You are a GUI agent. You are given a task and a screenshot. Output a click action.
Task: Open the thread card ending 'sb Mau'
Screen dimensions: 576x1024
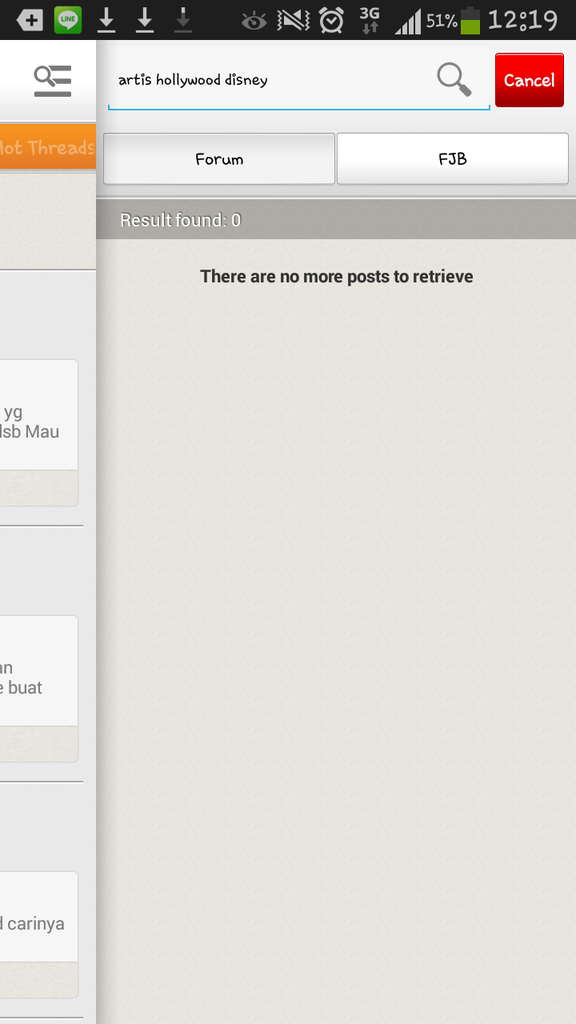pyautogui.click(x=39, y=432)
